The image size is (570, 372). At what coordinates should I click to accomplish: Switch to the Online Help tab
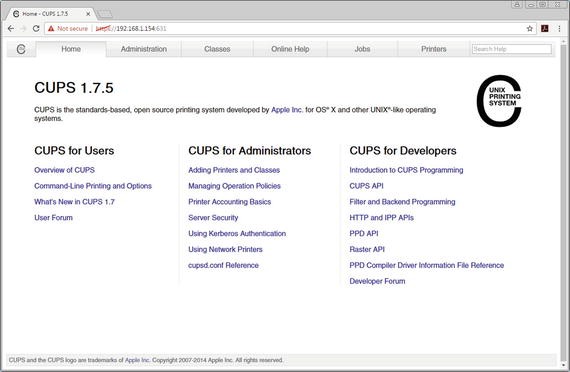[290, 49]
